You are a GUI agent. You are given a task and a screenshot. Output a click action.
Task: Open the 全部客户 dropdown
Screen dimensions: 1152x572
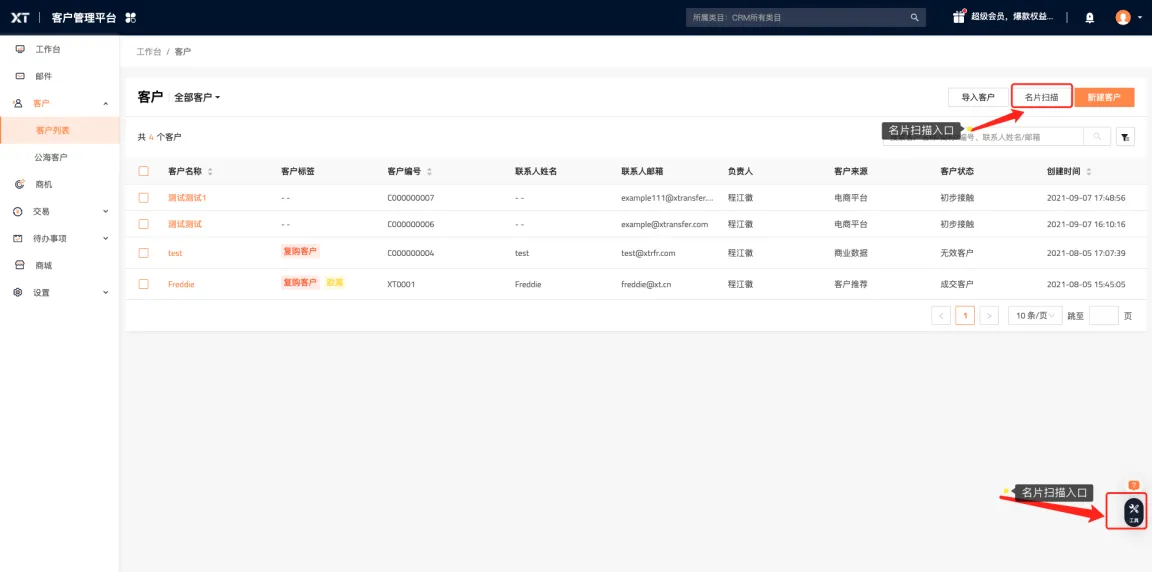coord(197,97)
